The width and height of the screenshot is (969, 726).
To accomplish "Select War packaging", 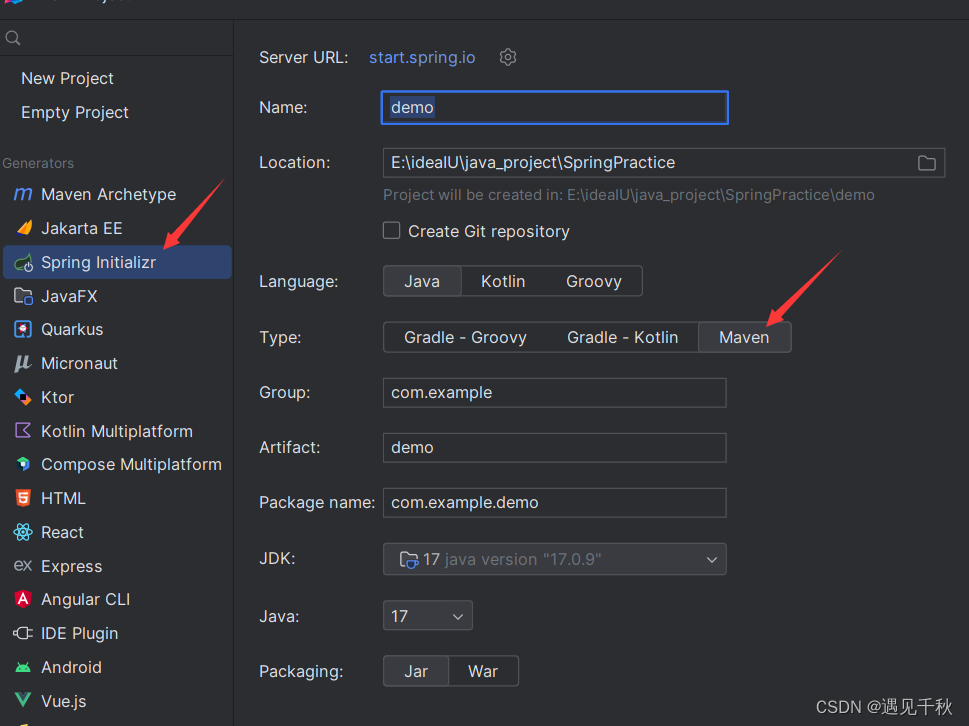I will coord(483,671).
